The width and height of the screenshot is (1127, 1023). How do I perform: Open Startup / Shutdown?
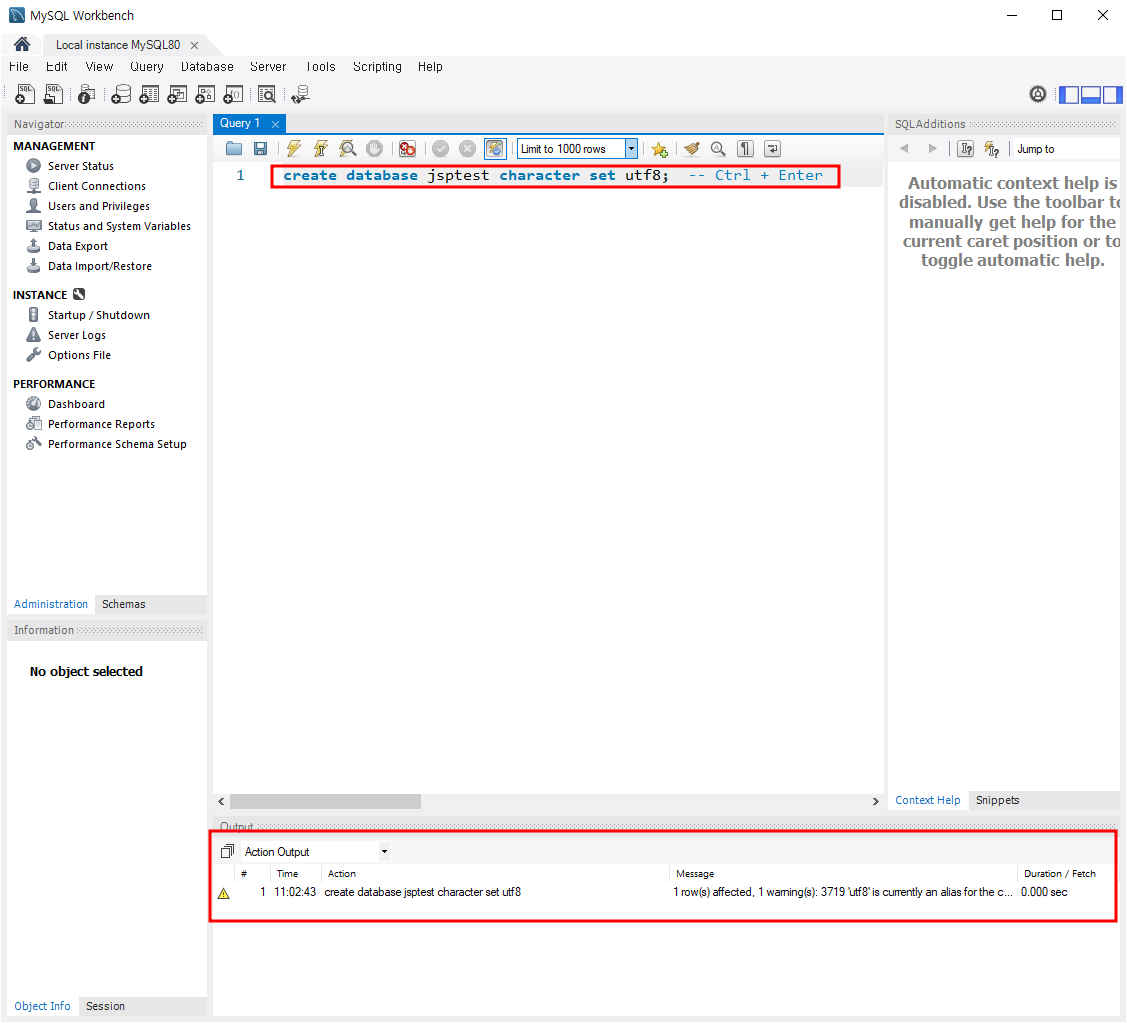click(98, 316)
